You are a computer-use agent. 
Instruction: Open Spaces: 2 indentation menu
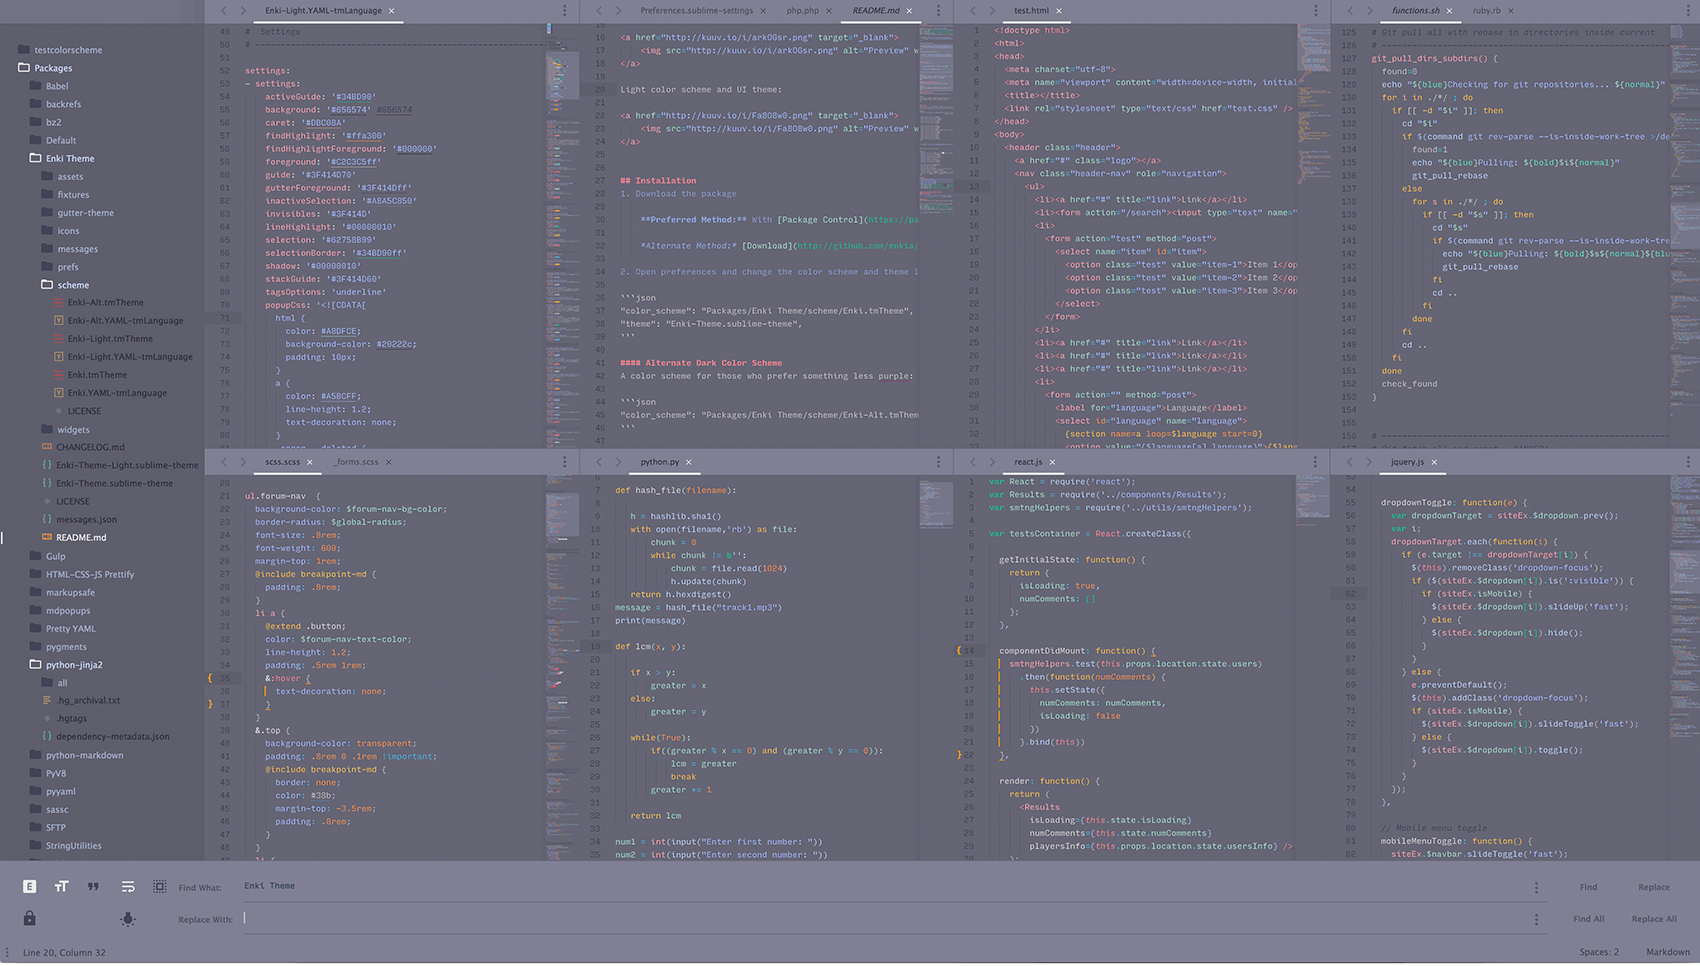(x=1599, y=952)
